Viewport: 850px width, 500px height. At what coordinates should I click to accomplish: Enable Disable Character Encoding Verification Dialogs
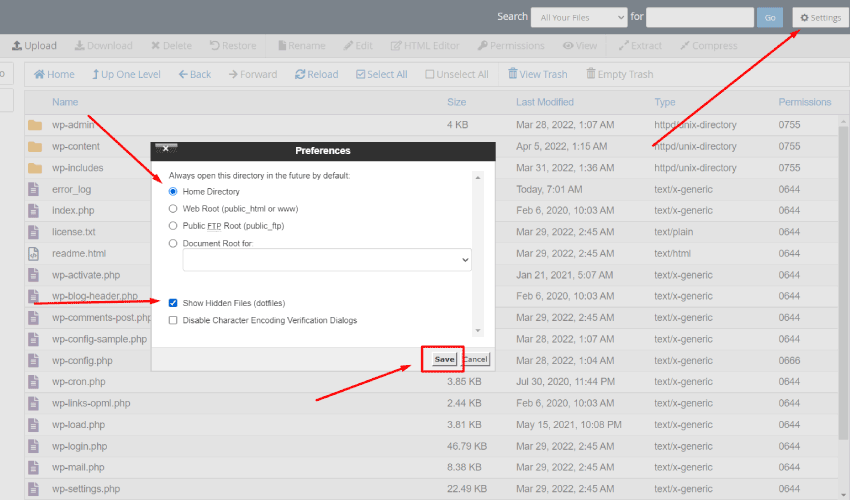point(173,320)
